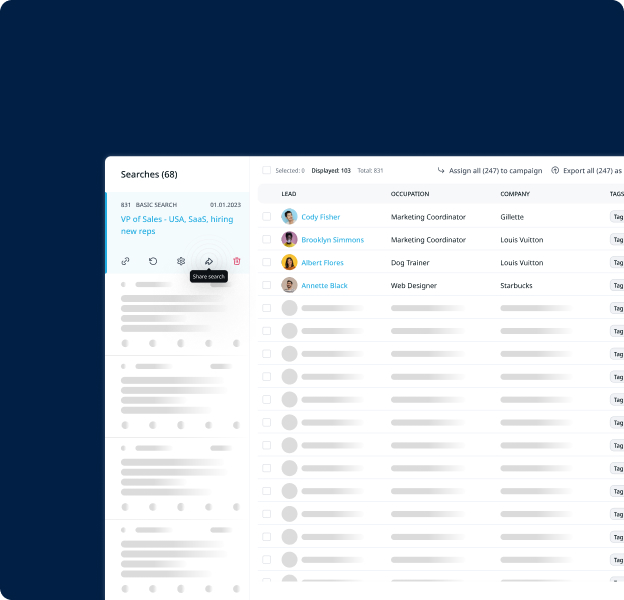This screenshot has width=624, height=600.
Task: Click the Tag button in Cody Fisher's row
Action: click(618, 217)
